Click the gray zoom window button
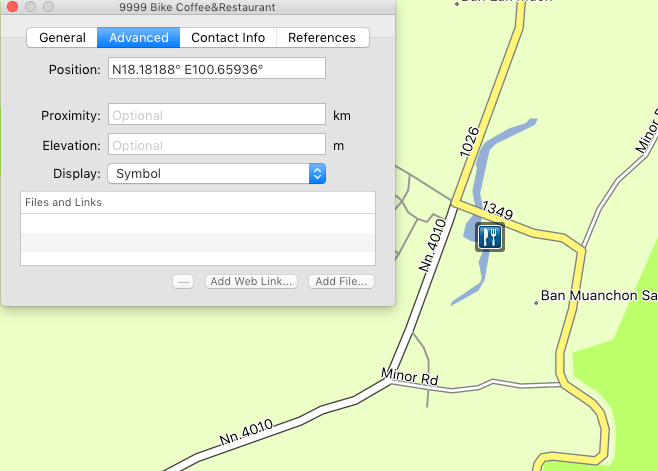 click(47, 8)
